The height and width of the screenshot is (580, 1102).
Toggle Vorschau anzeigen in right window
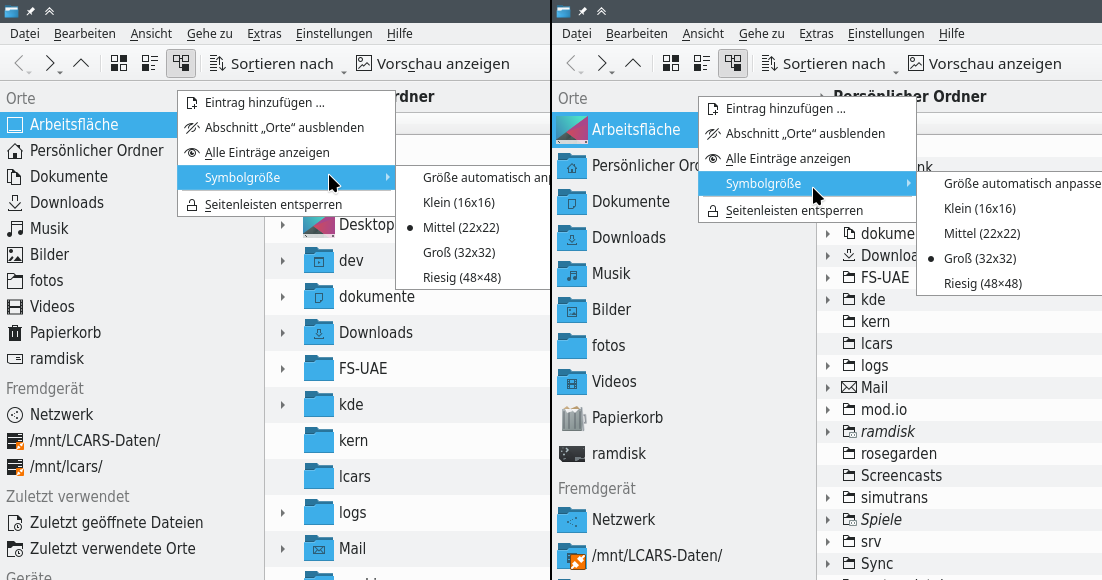pos(984,64)
